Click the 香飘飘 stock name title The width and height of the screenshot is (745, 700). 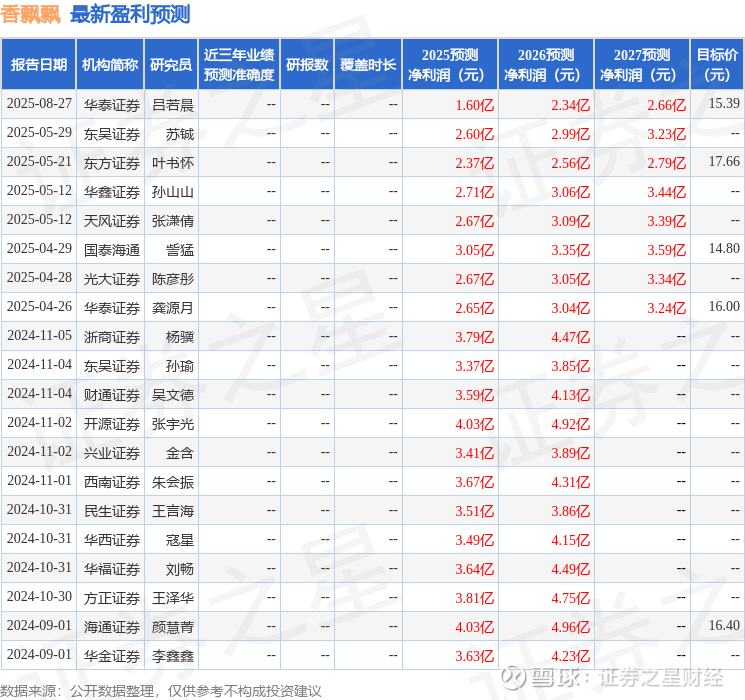click(30, 14)
